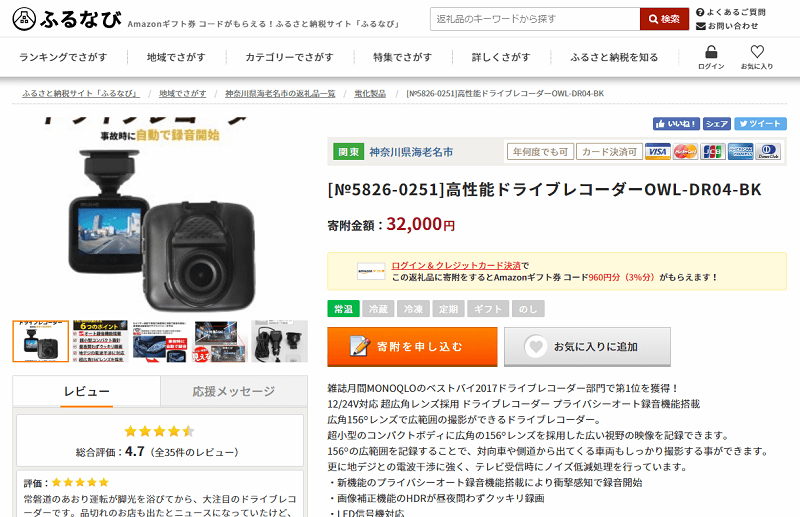800x517 pixels.
Task: Click the product title OWL-DR04-BK
Action: pos(544,190)
